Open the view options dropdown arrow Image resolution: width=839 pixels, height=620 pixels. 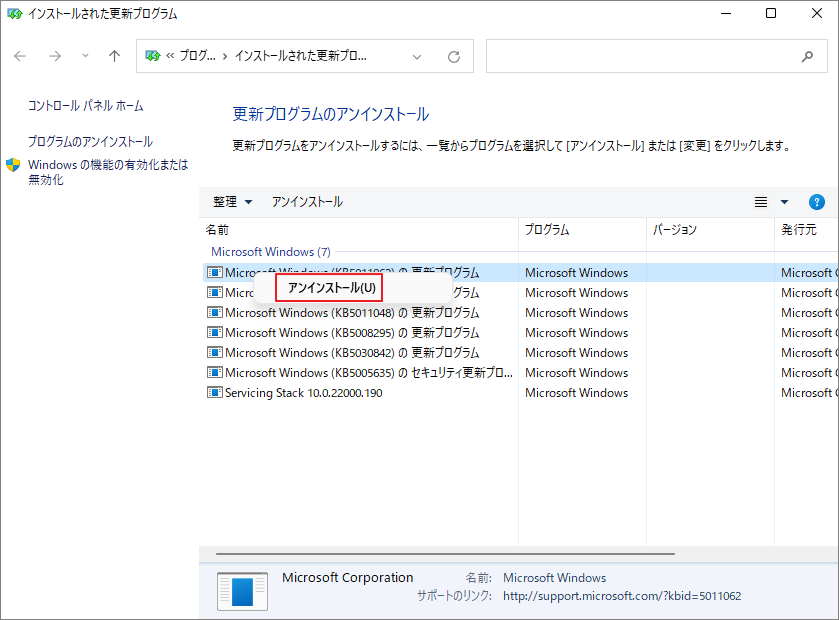point(783,201)
